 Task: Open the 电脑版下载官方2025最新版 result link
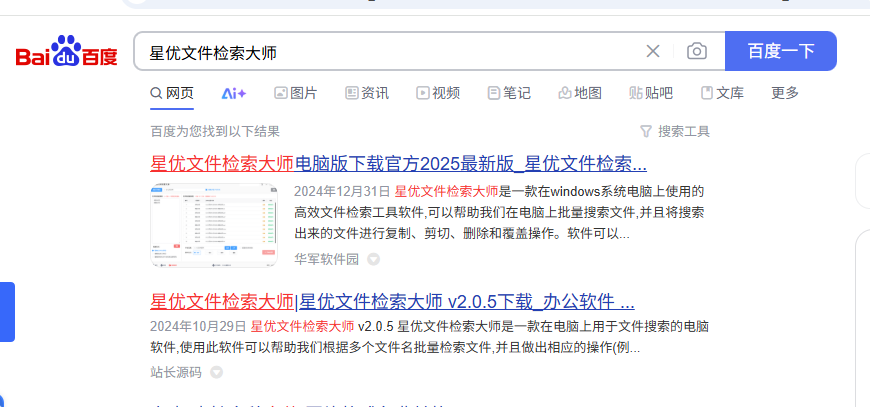click(x=398, y=164)
